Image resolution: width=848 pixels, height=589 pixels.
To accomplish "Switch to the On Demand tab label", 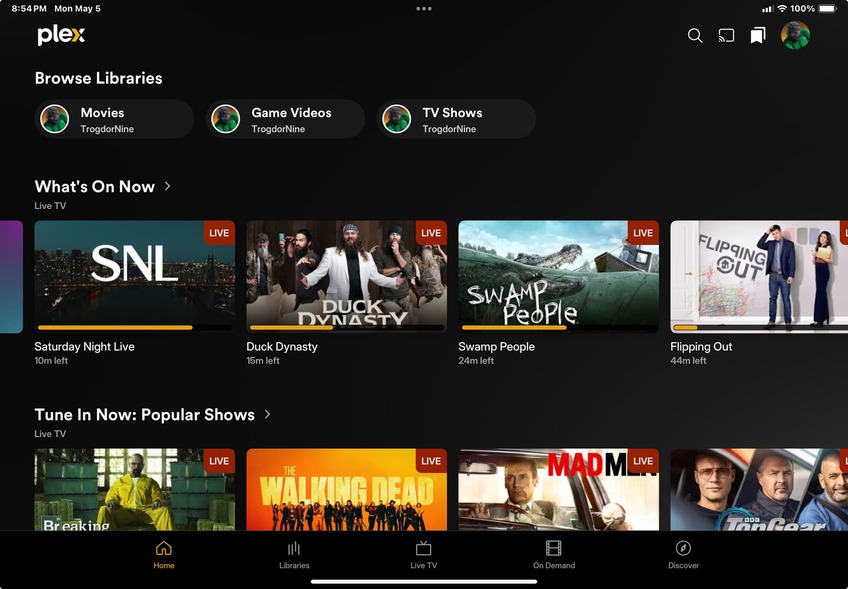I will (554, 565).
